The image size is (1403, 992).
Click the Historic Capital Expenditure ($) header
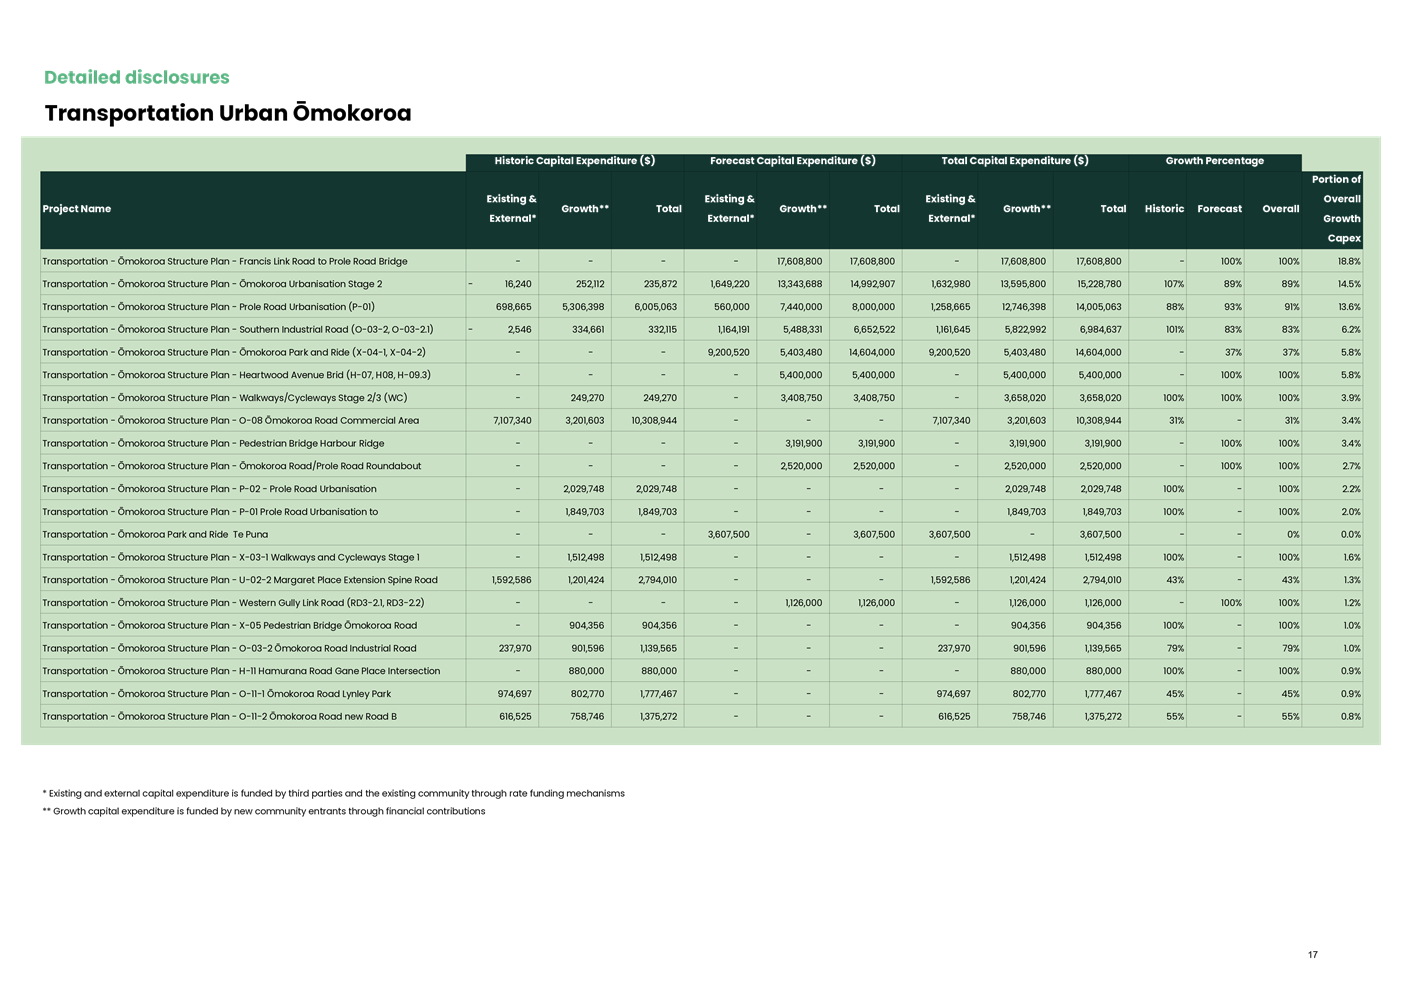pyautogui.click(x=574, y=160)
